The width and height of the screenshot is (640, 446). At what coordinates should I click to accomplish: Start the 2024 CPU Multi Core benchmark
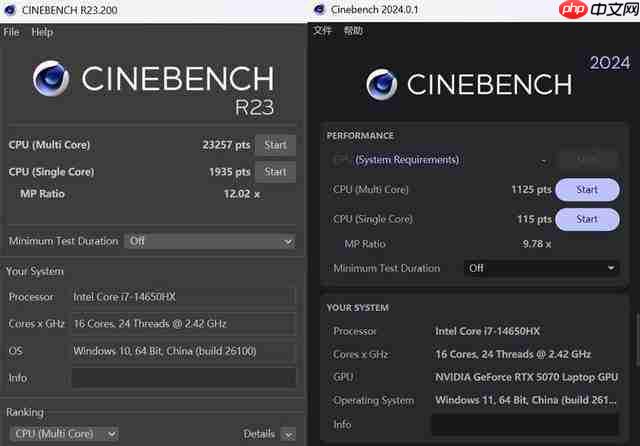(x=586, y=189)
